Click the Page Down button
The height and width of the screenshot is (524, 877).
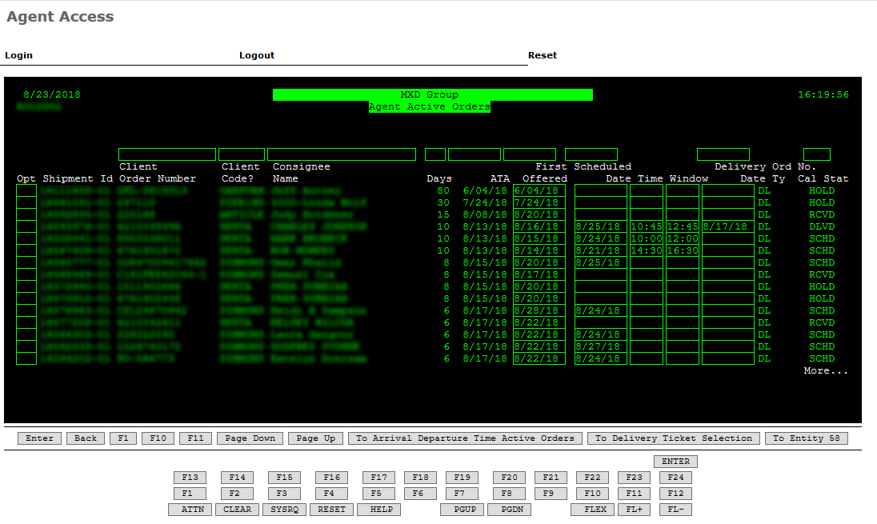[x=250, y=438]
